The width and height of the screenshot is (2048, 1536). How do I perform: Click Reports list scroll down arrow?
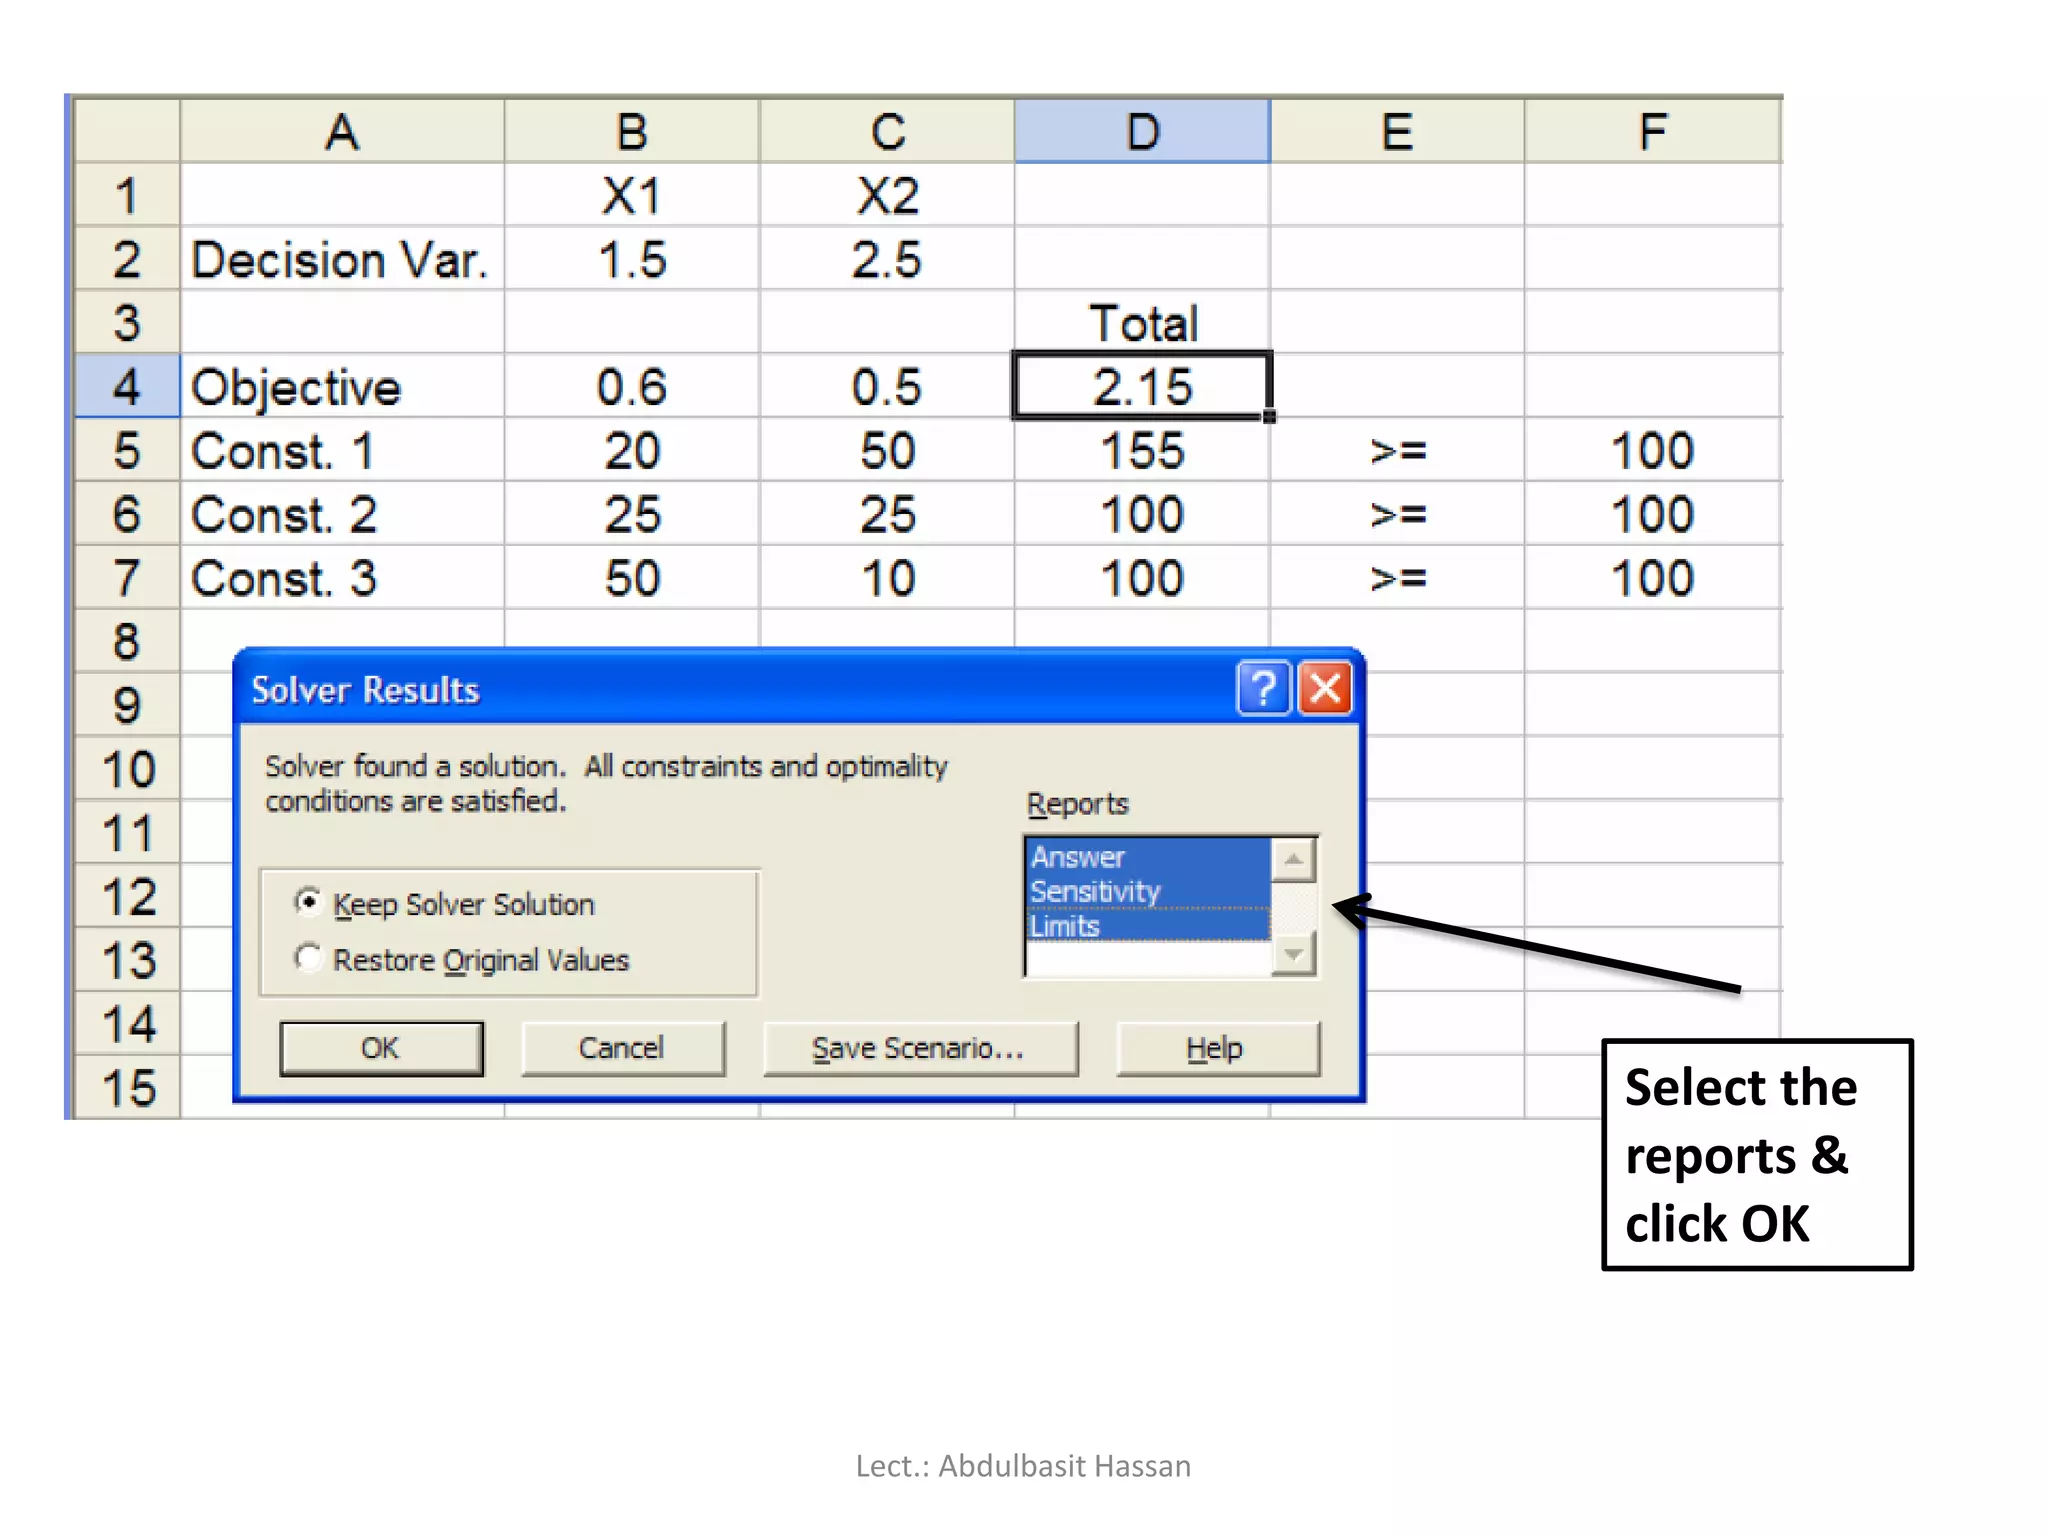(1294, 954)
